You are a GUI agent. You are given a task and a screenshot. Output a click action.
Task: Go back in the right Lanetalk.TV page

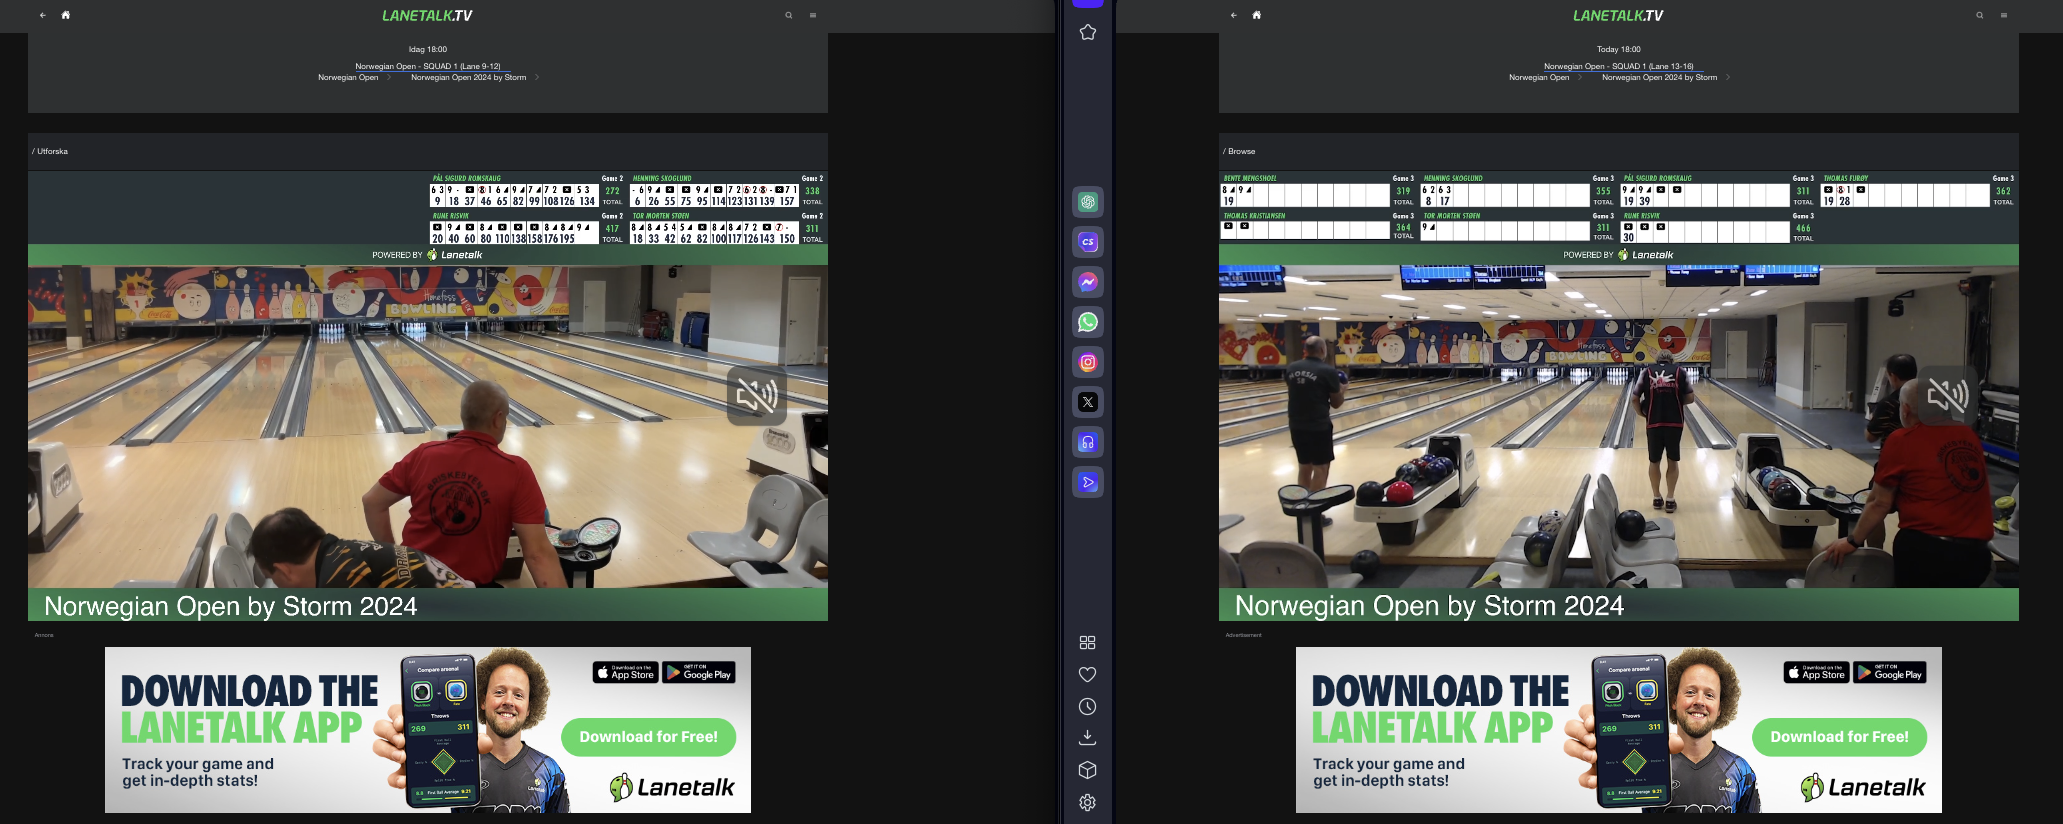coord(1233,15)
